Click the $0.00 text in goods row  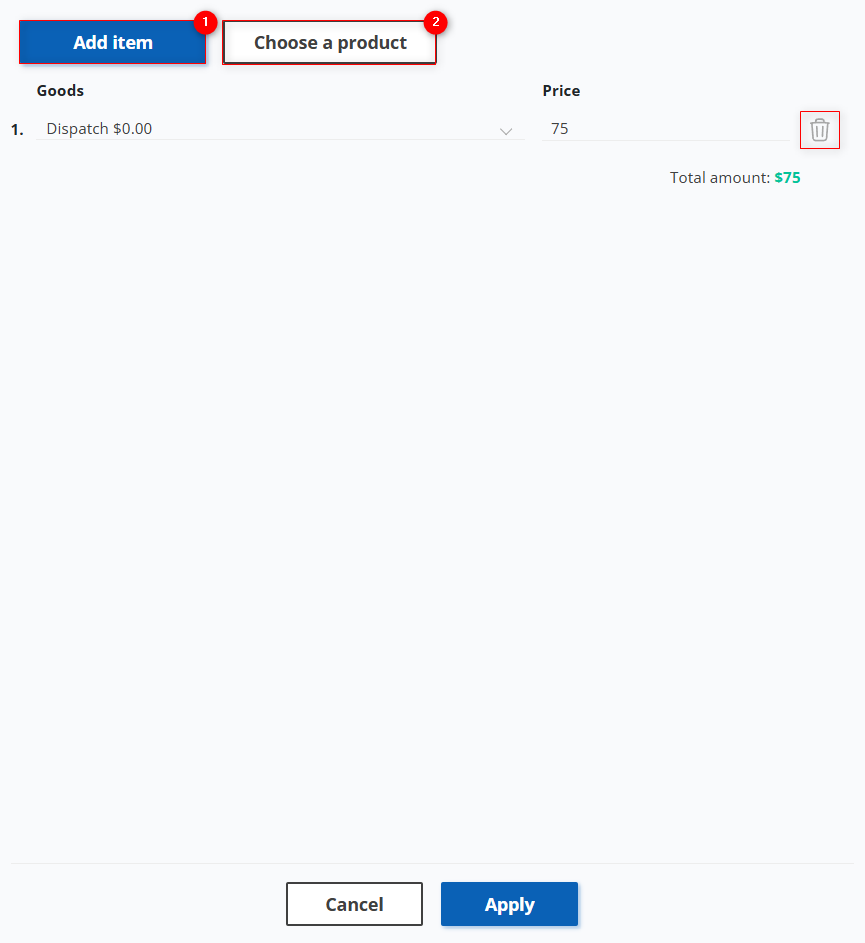tap(132, 129)
